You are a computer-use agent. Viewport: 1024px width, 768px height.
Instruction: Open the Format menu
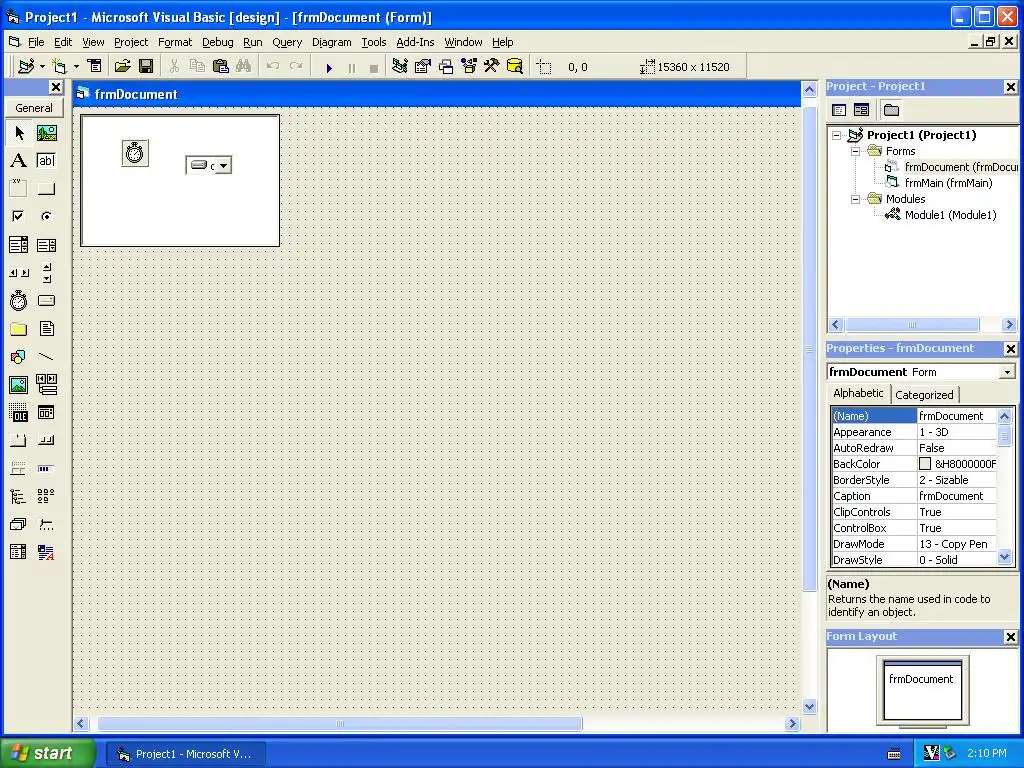(x=175, y=42)
